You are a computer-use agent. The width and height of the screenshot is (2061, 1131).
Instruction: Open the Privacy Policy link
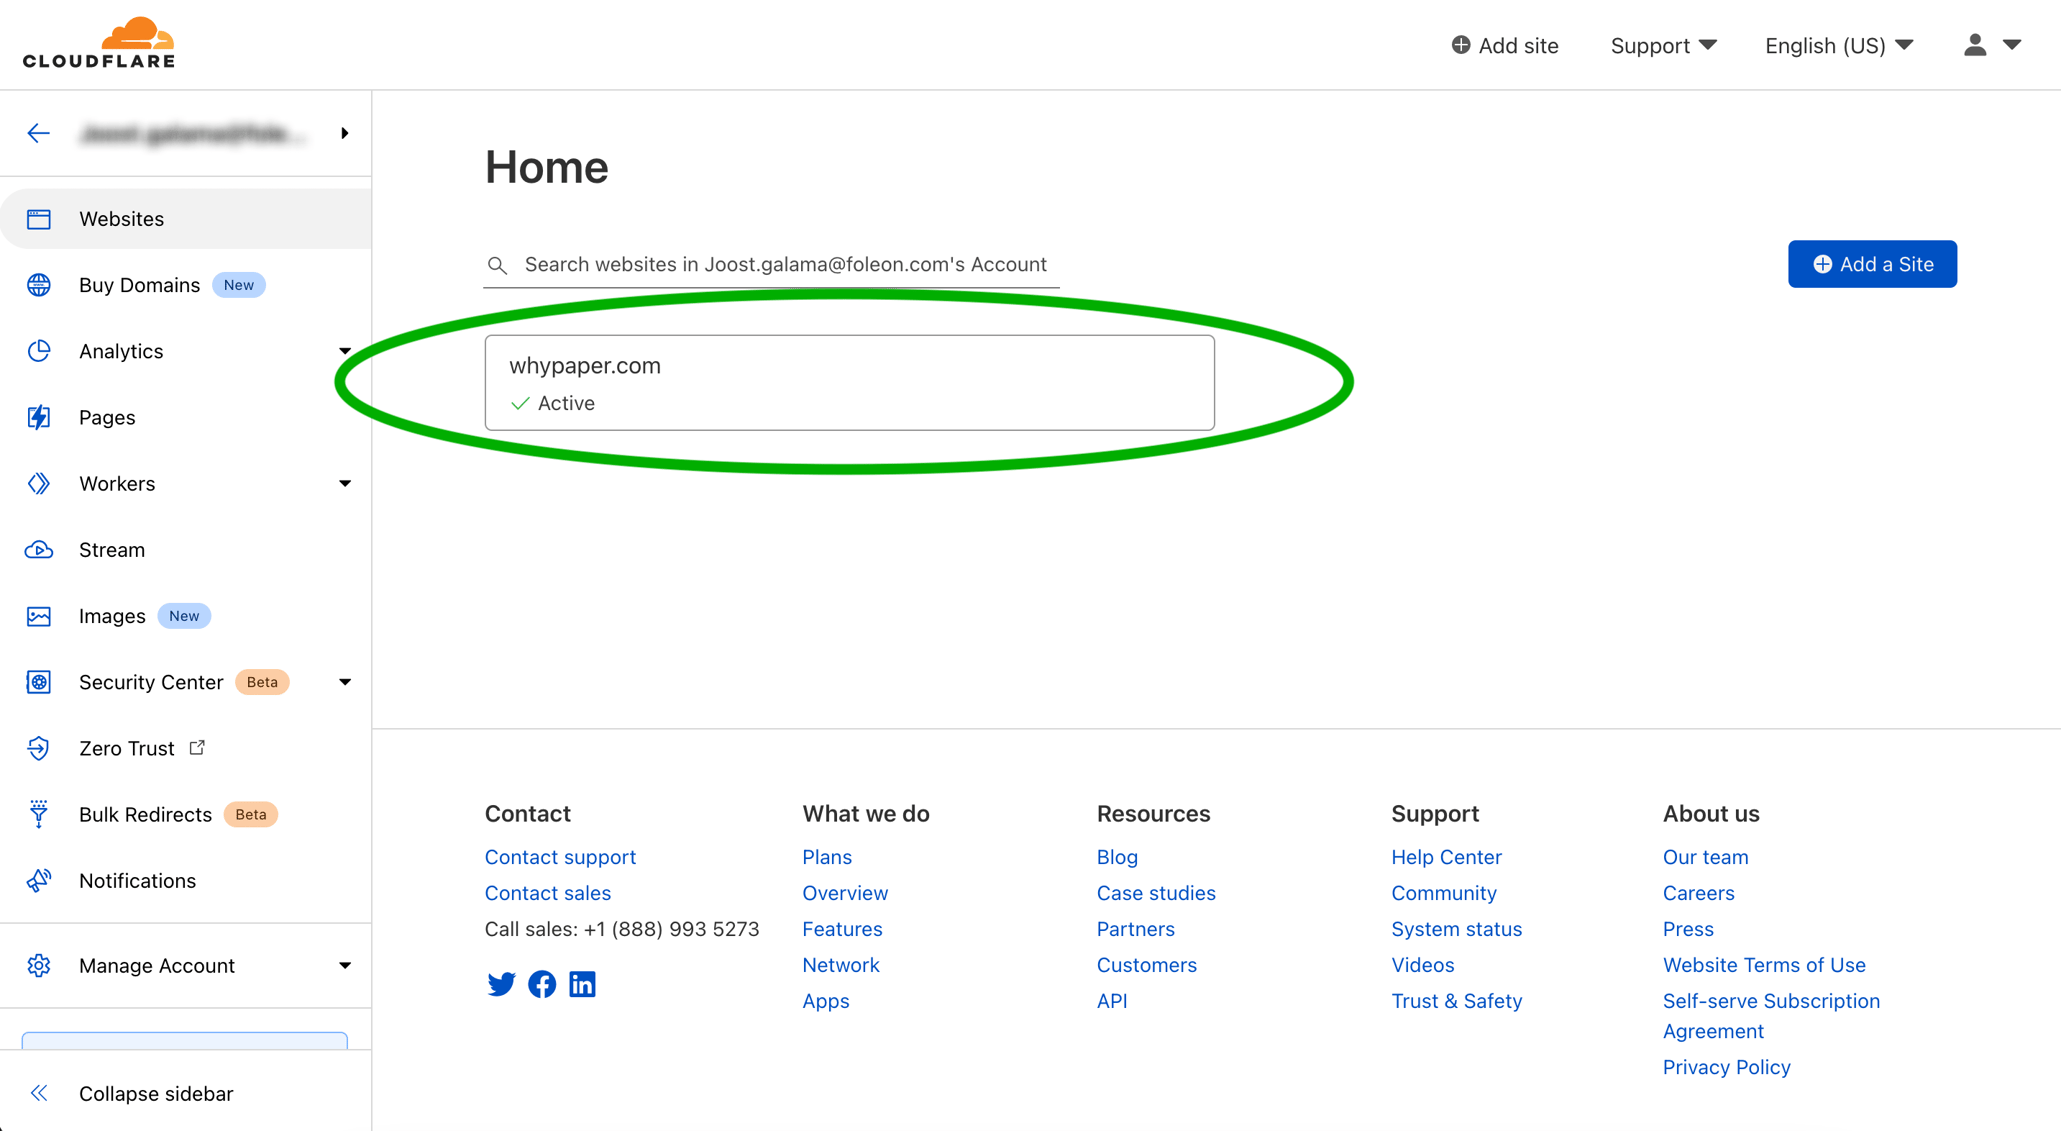(1726, 1067)
